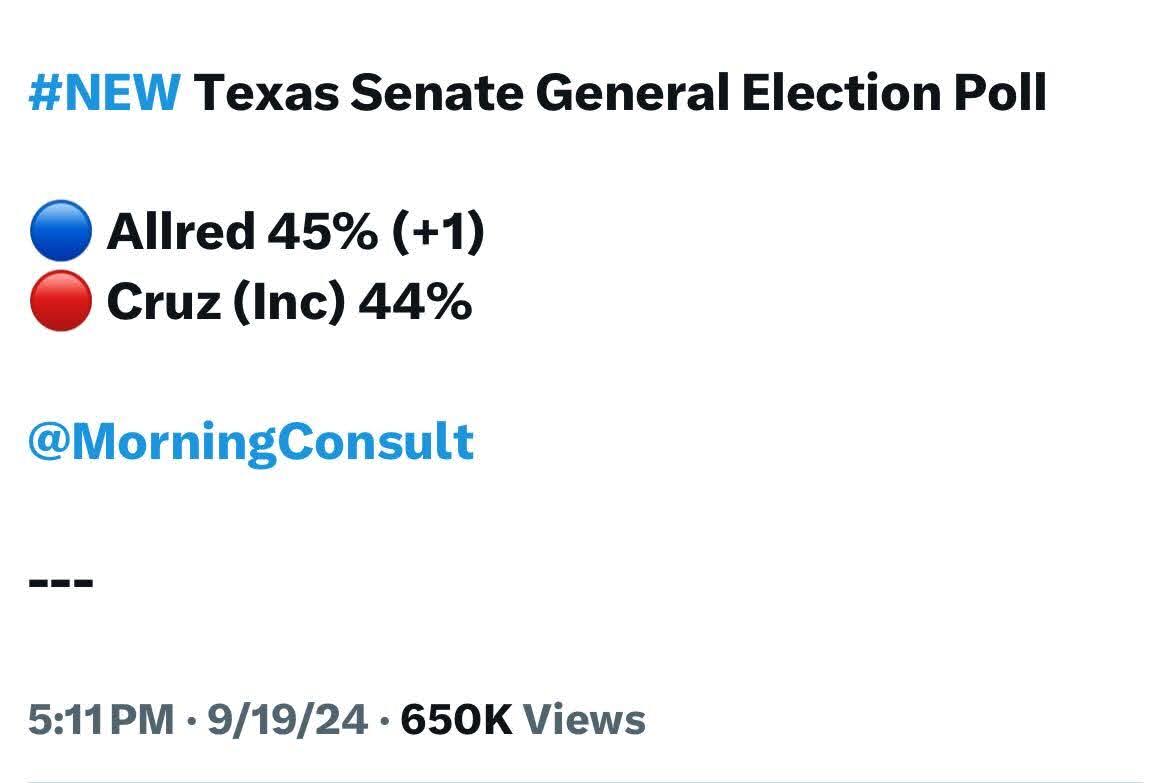The height and width of the screenshot is (783, 1170).
Task: Click the name Allred in the results
Action: pos(181,232)
